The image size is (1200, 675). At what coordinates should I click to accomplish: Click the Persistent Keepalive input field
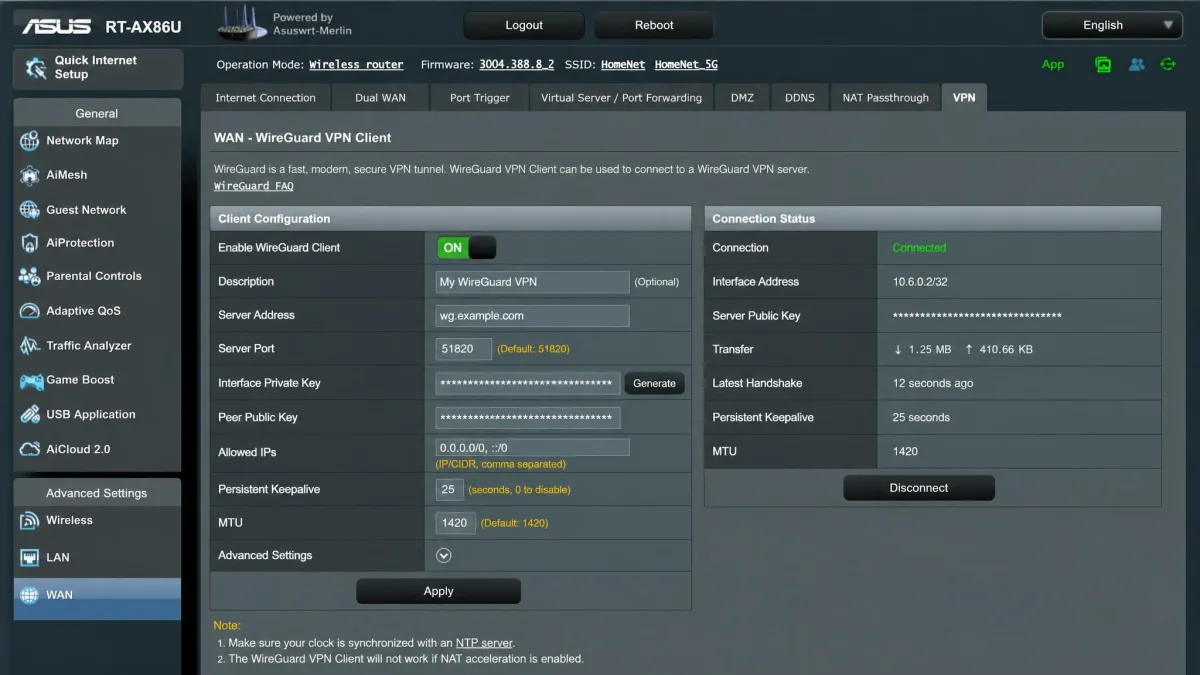[450, 490]
